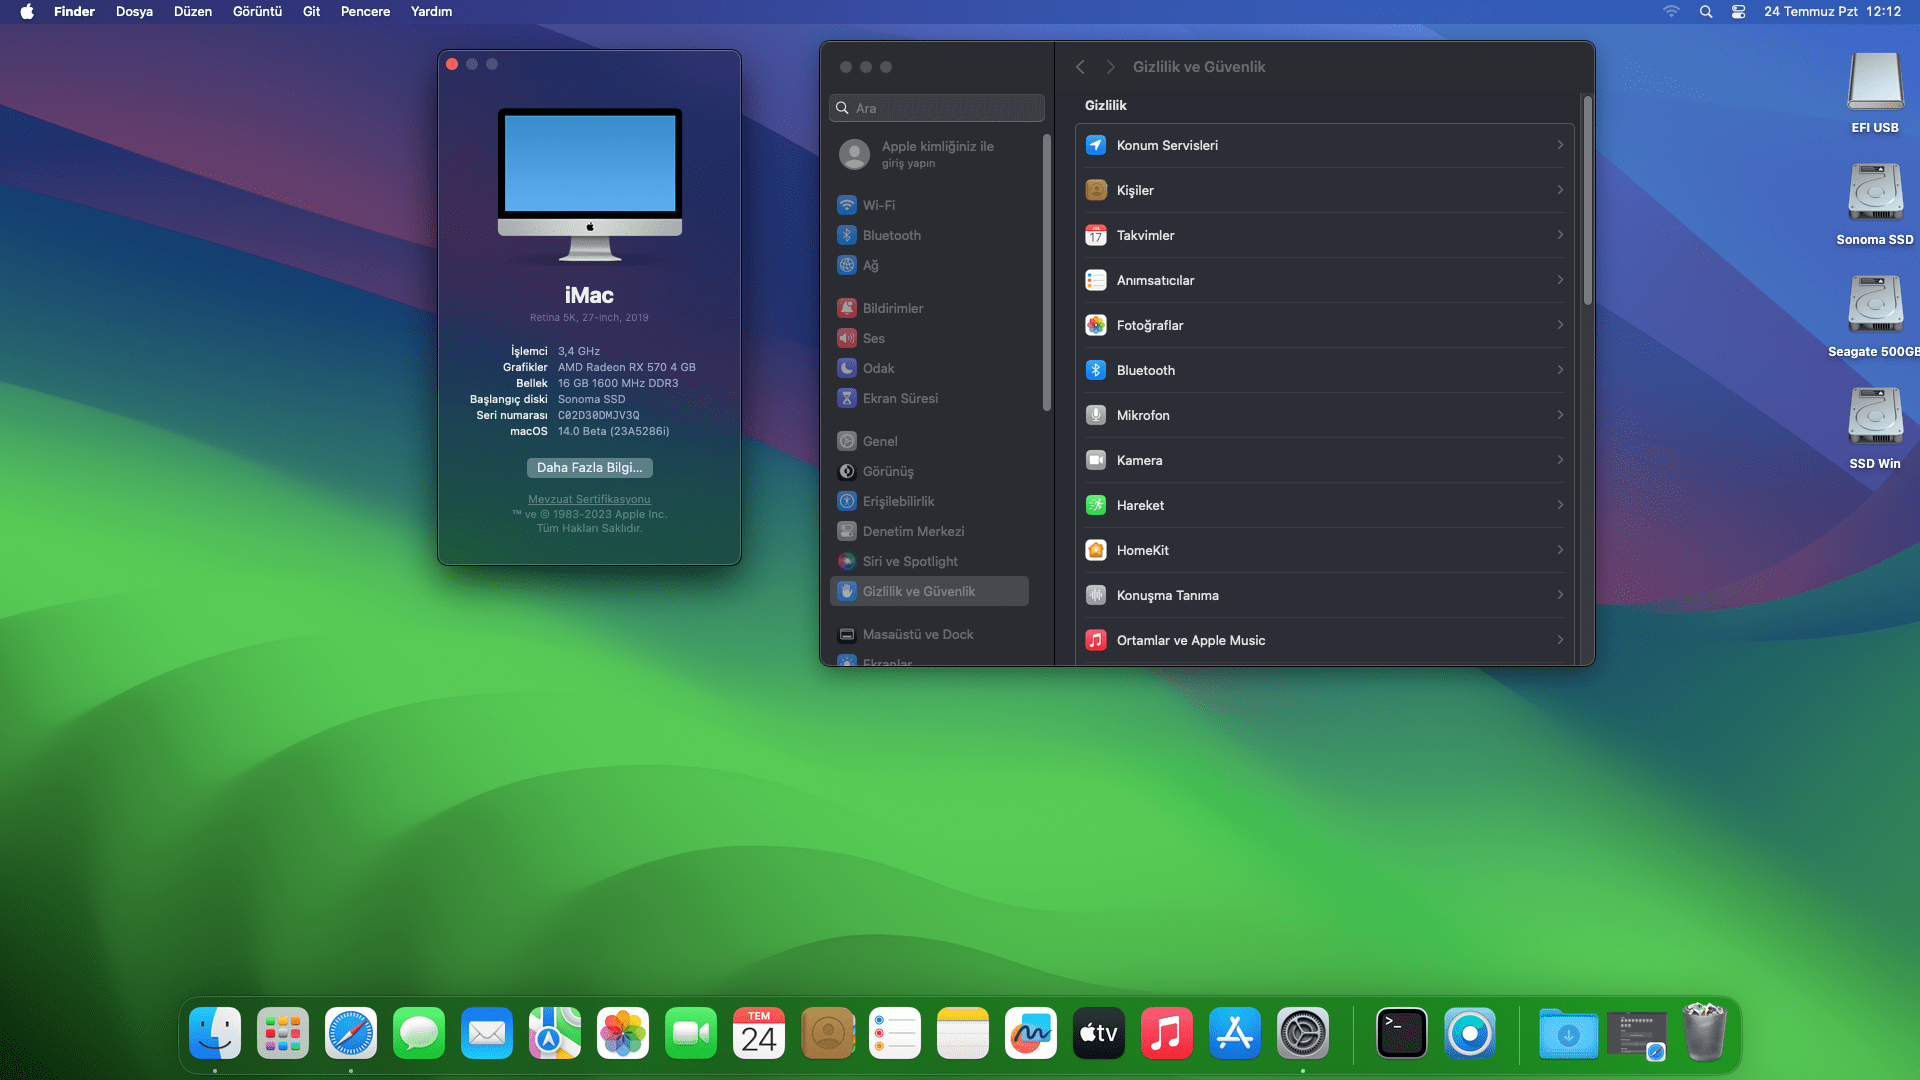Screen dimensions: 1920x1080
Task: Open Wi-Fi in settings sidebar
Action: click(878, 205)
